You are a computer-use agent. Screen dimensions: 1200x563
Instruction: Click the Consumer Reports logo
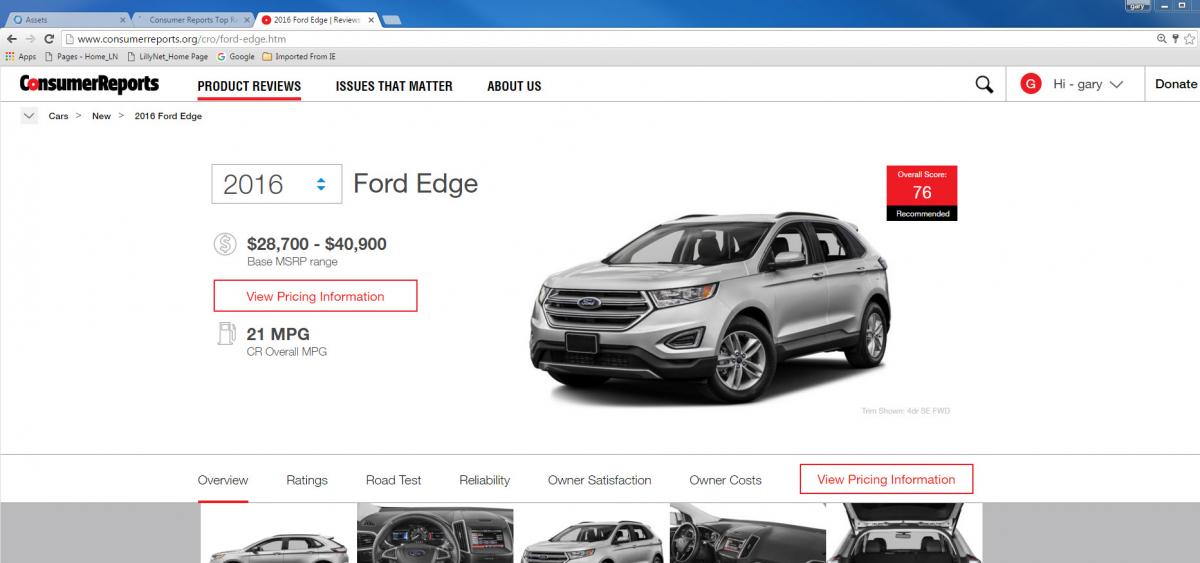pyautogui.click(x=89, y=85)
